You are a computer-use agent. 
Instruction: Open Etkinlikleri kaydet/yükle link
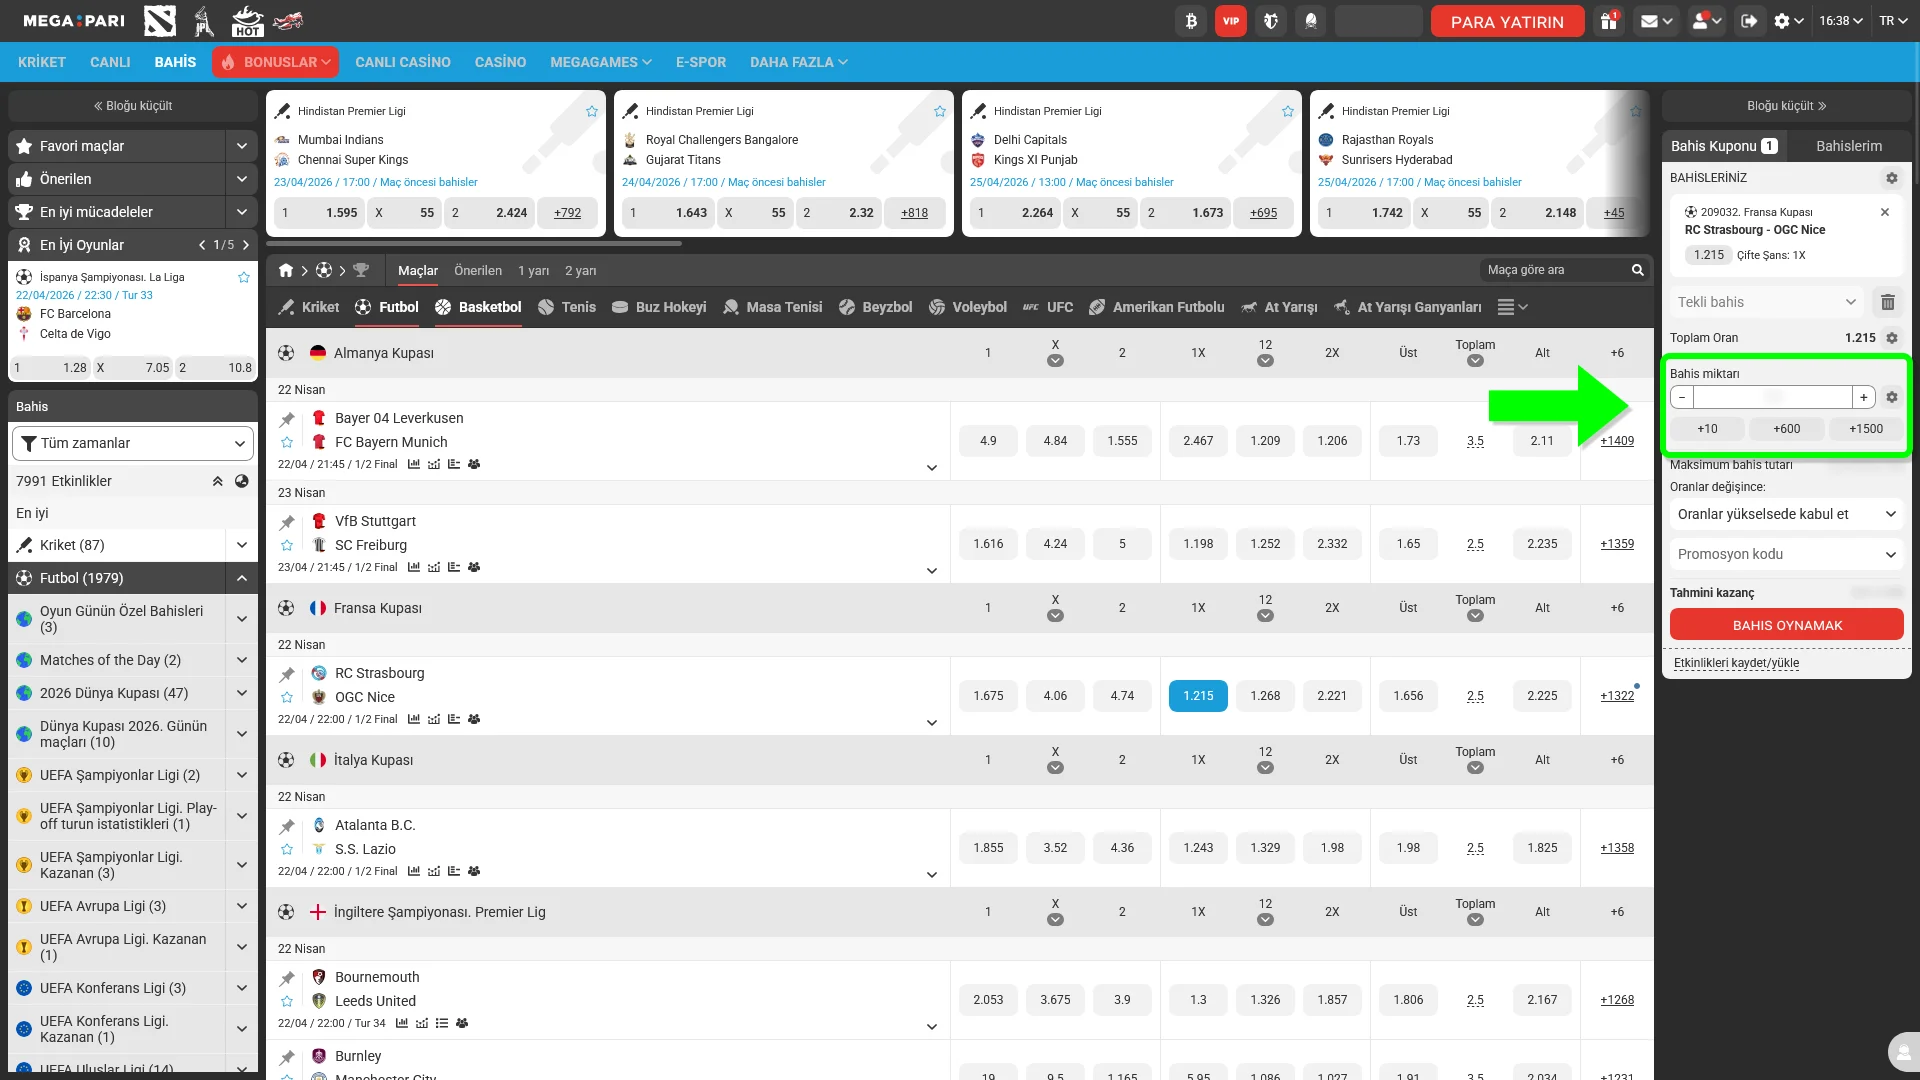[1736, 663]
